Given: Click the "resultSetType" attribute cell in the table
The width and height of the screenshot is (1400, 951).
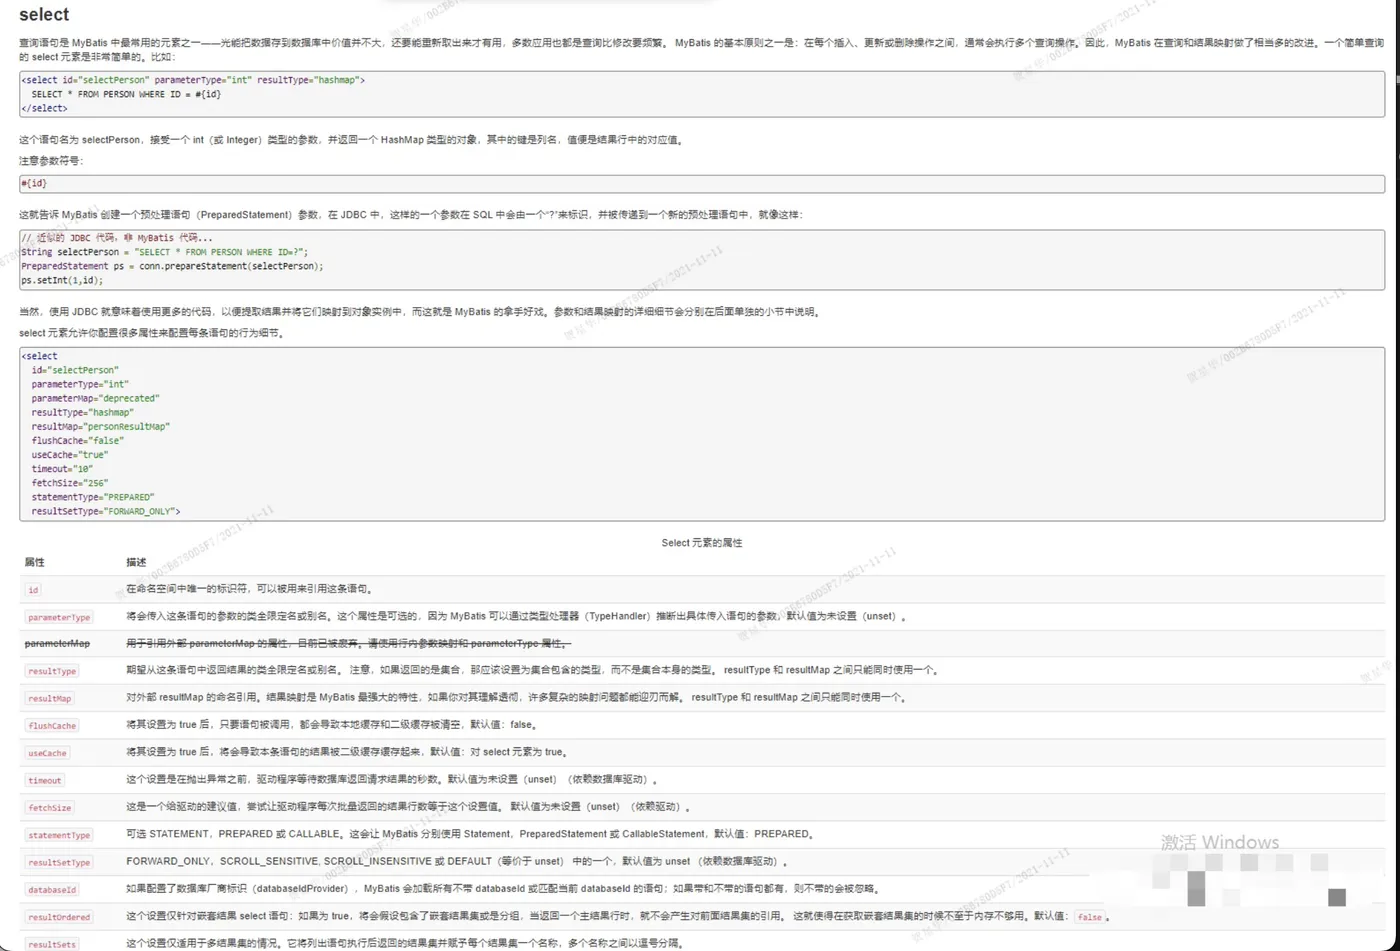Looking at the screenshot, I should tap(59, 862).
